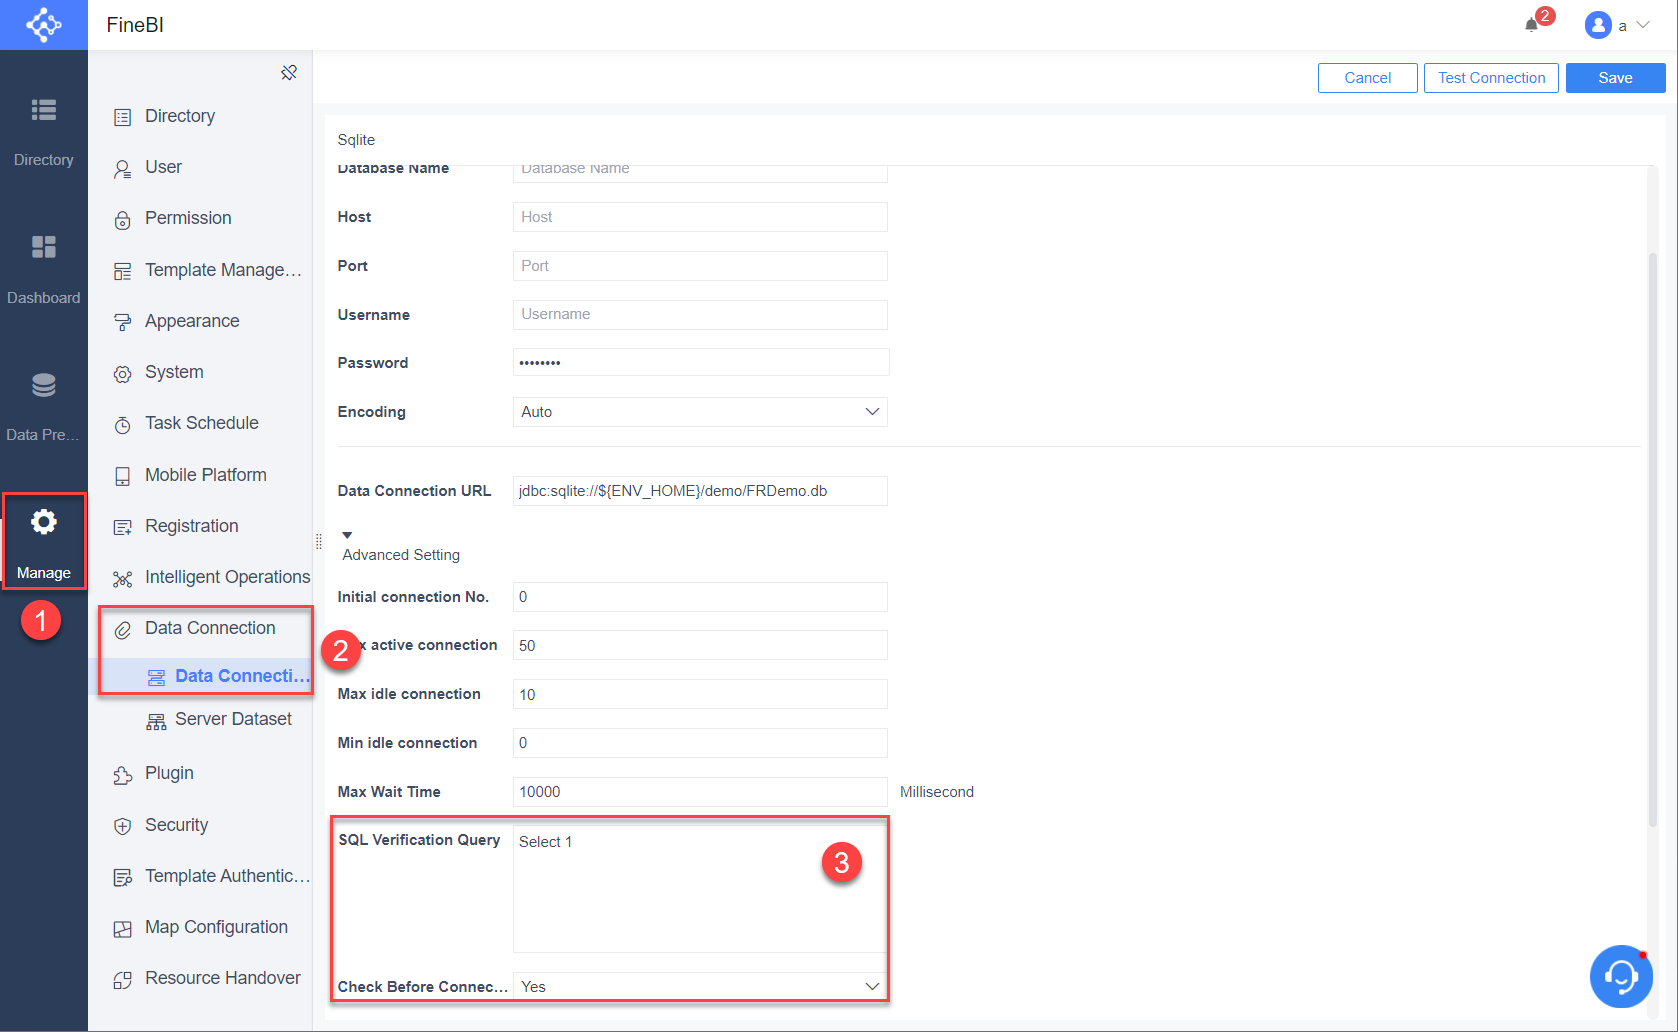Open the Map Configuration menu item
Viewport: 1678px width, 1032px height.
[x=200, y=927]
